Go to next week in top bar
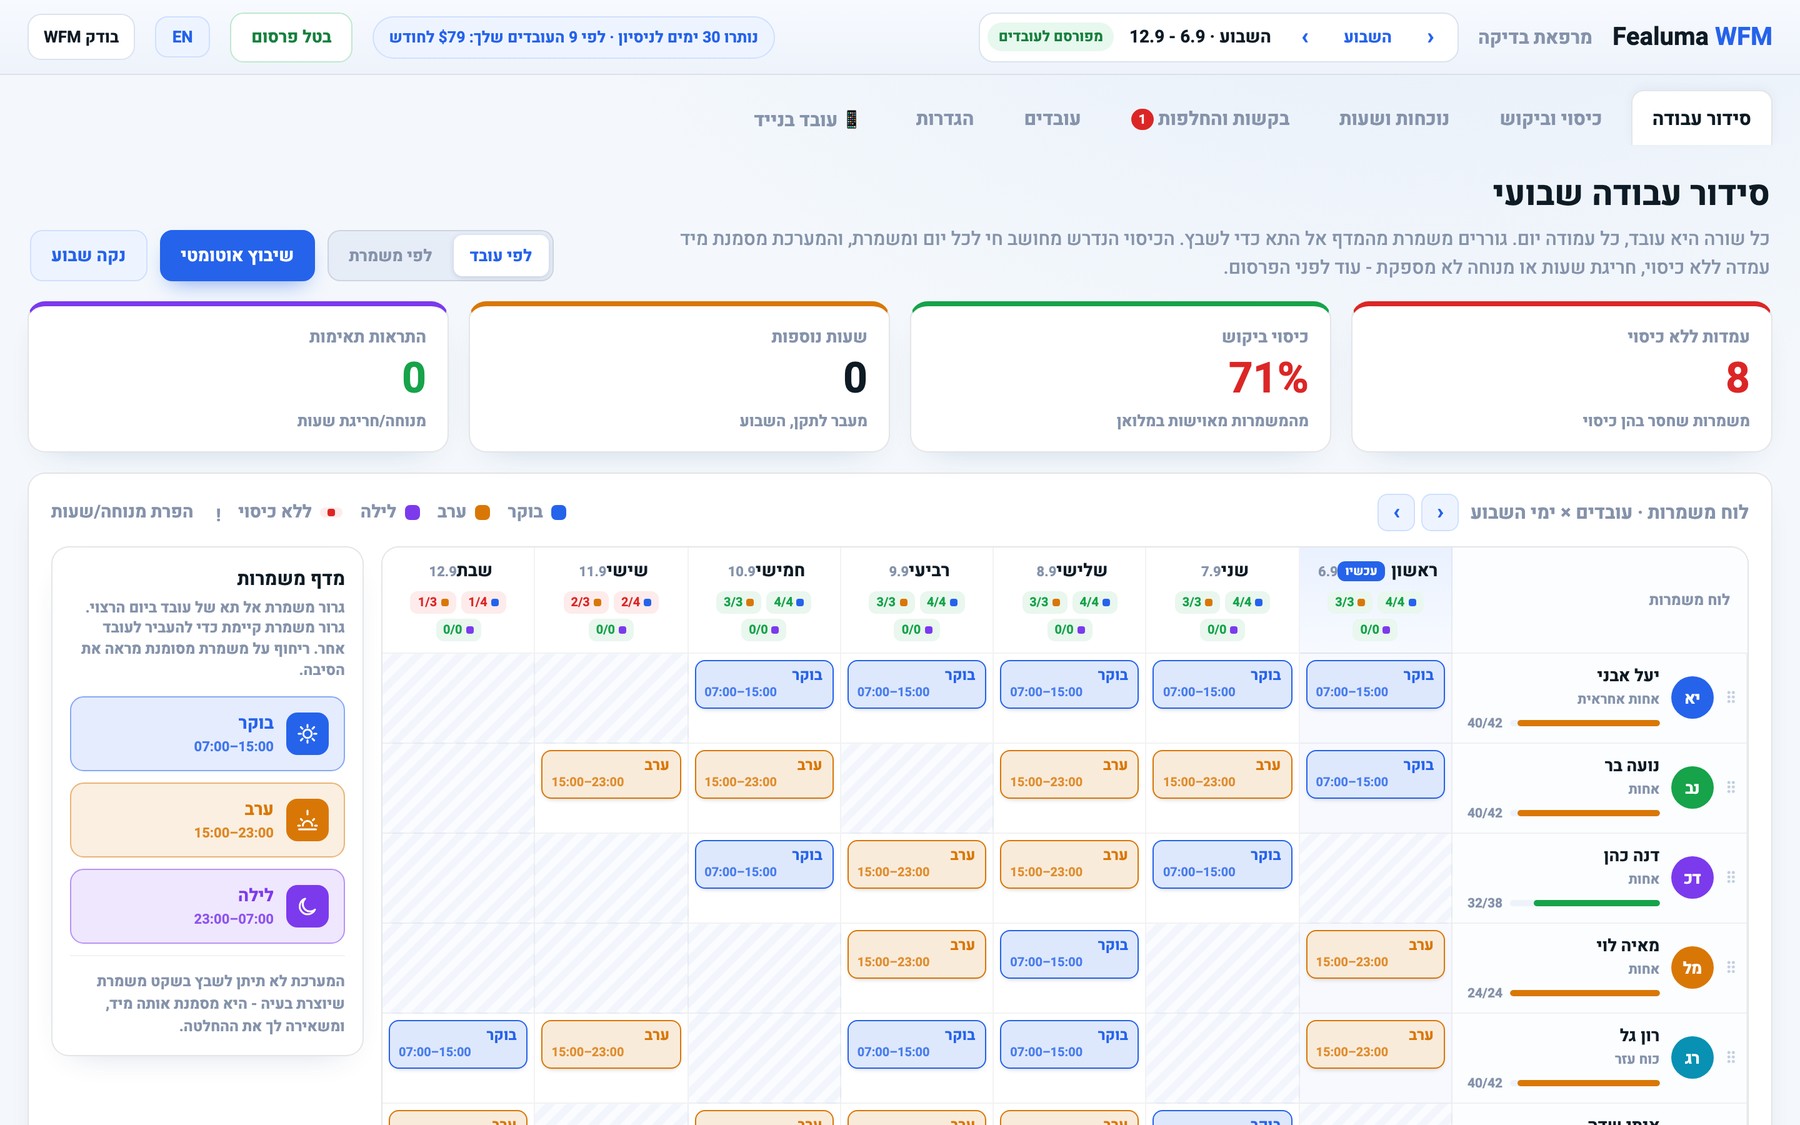Image resolution: width=1800 pixels, height=1125 pixels. click(x=1305, y=37)
